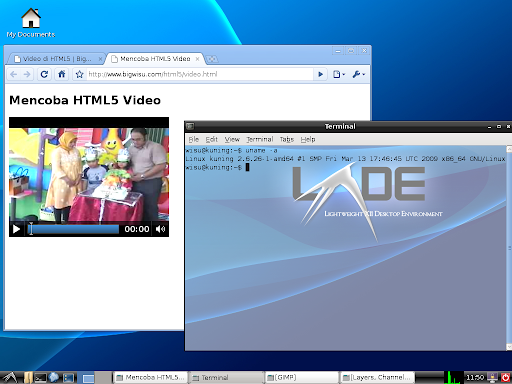Switch to the [GIMP] taskbar button
This screenshot has height=384, width=512.
[302, 378]
